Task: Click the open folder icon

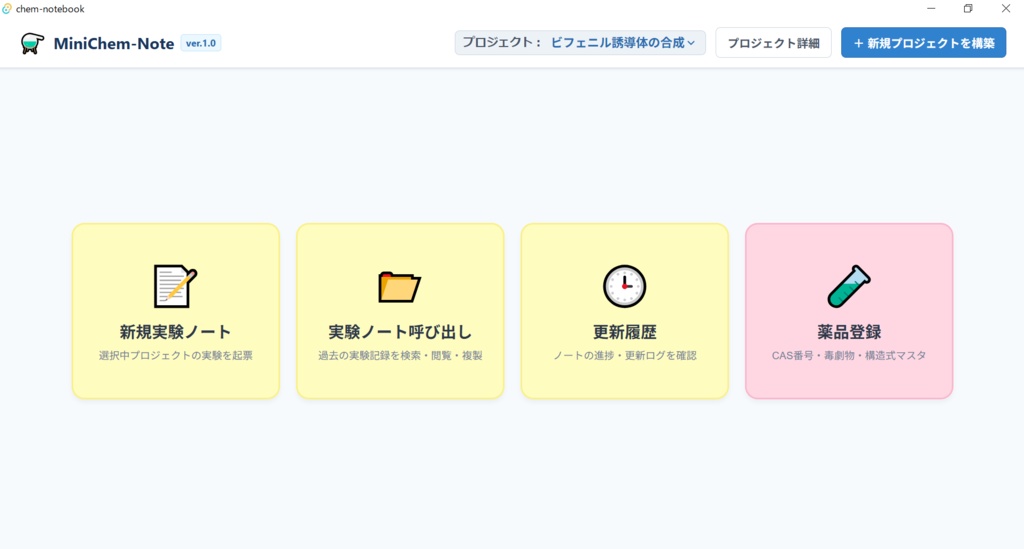Action: [x=400, y=287]
